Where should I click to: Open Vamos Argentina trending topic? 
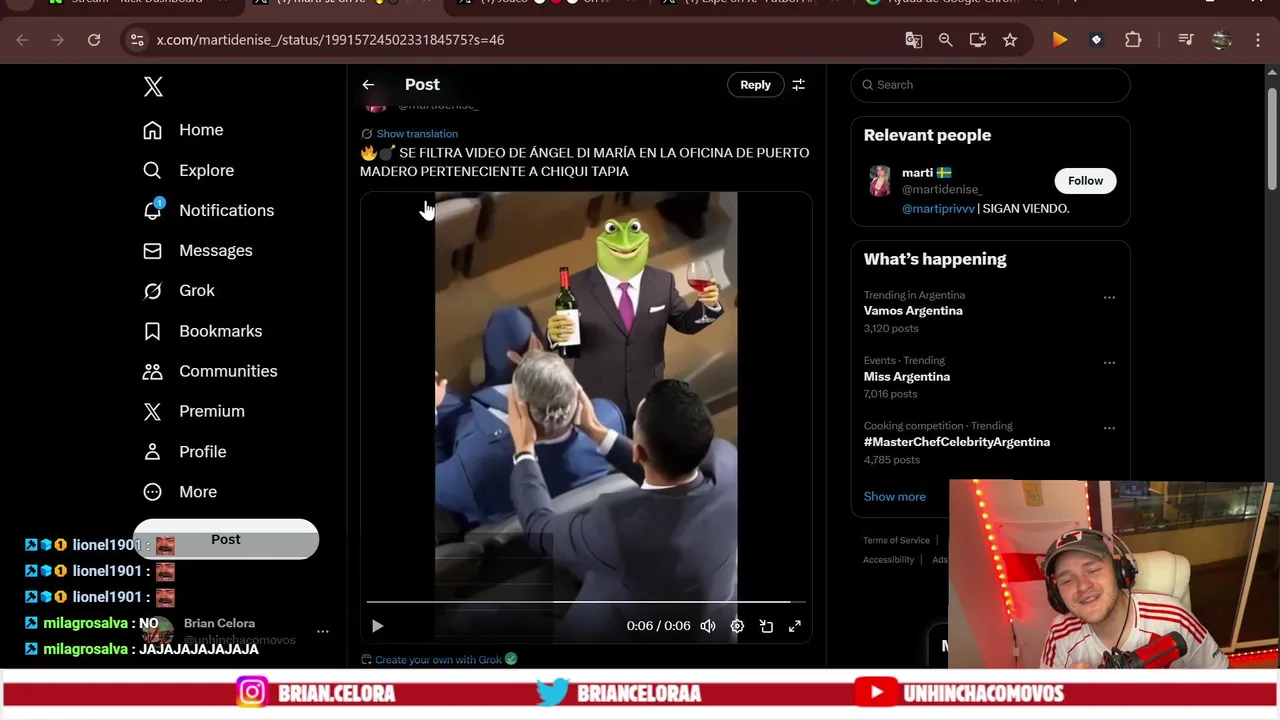[913, 311]
